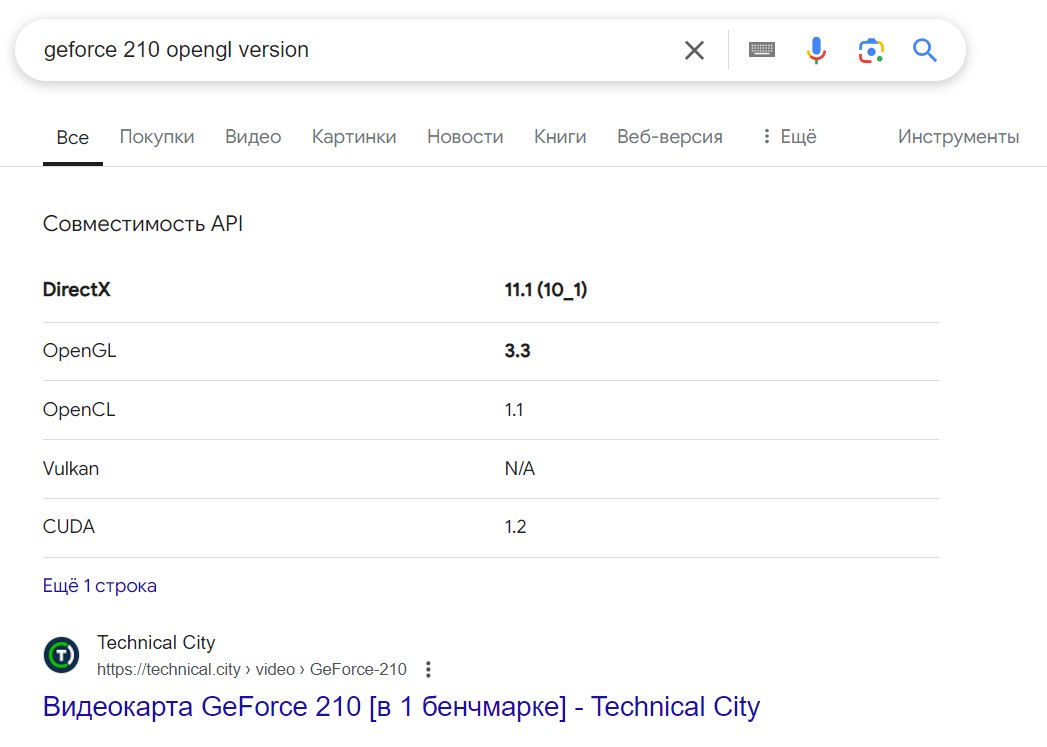Open Видеокарта GeForce 210 Technical City result
Image resolution: width=1047 pixels, height=747 pixels.
(401, 706)
